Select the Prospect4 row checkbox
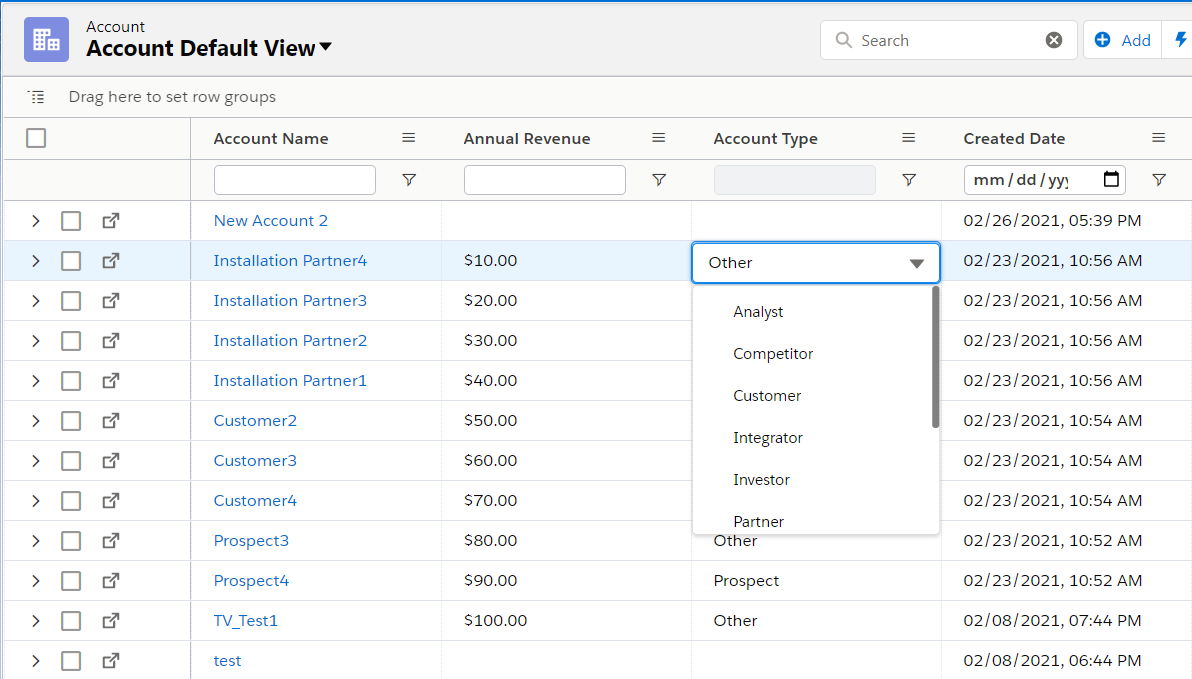Viewport: 1192px width, 679px height. (71, 581)
